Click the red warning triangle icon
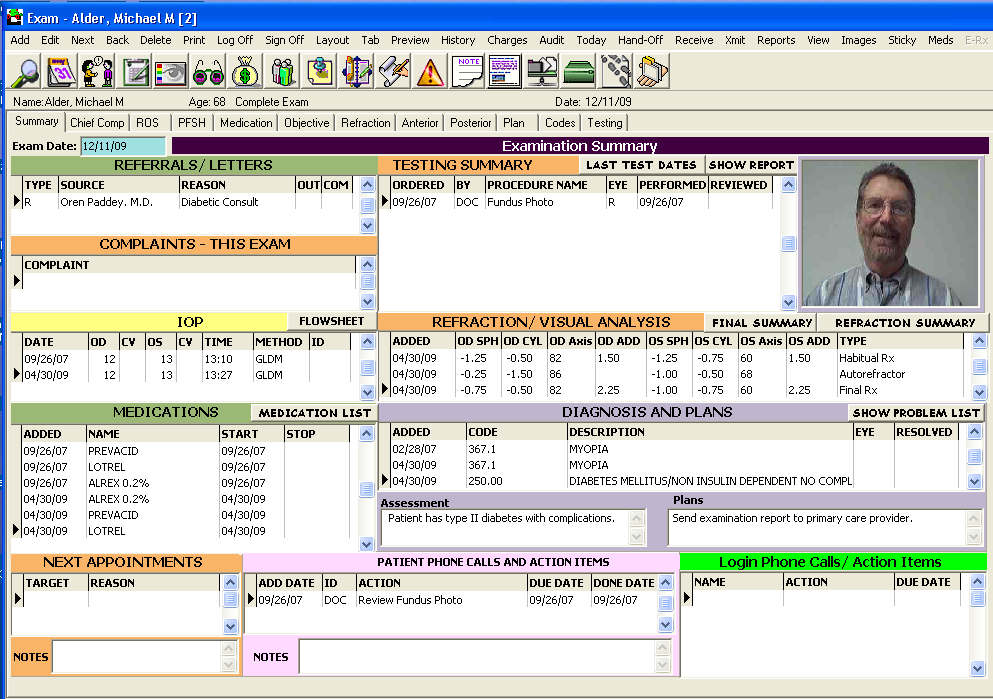993x699 pixels. coord(430,72)
